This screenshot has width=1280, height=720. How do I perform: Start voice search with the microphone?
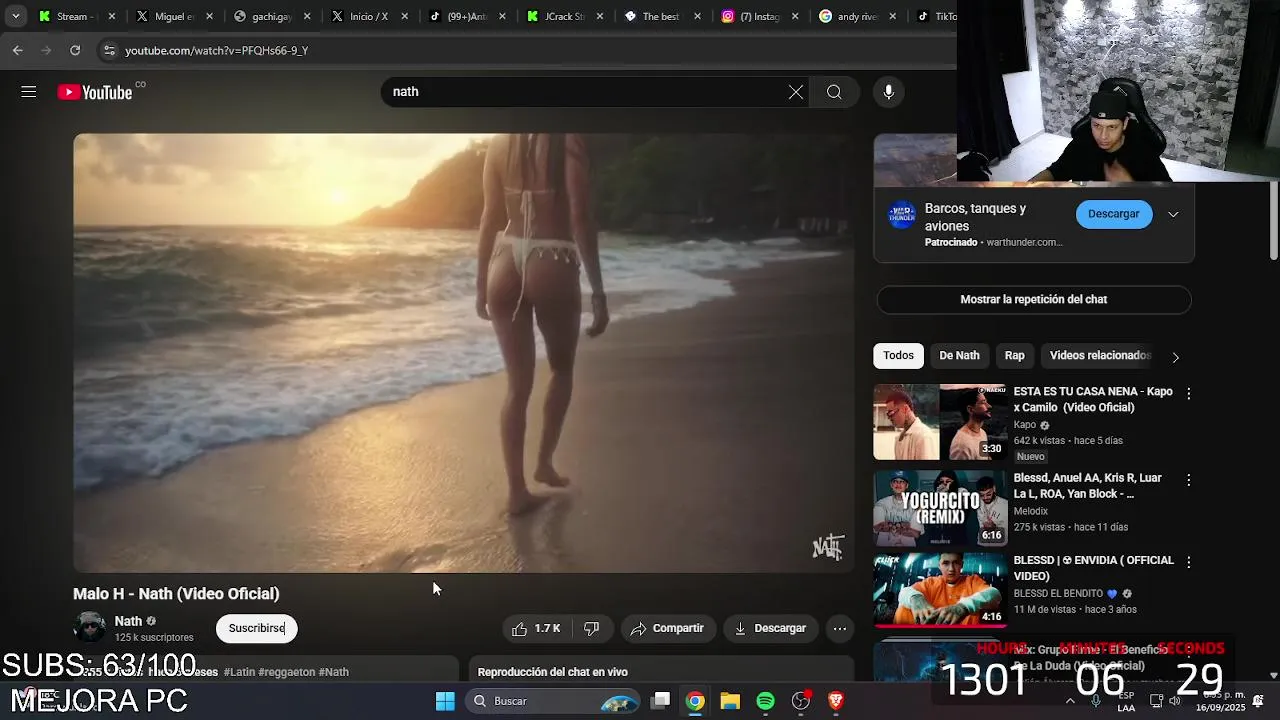(x=888, y=92)
